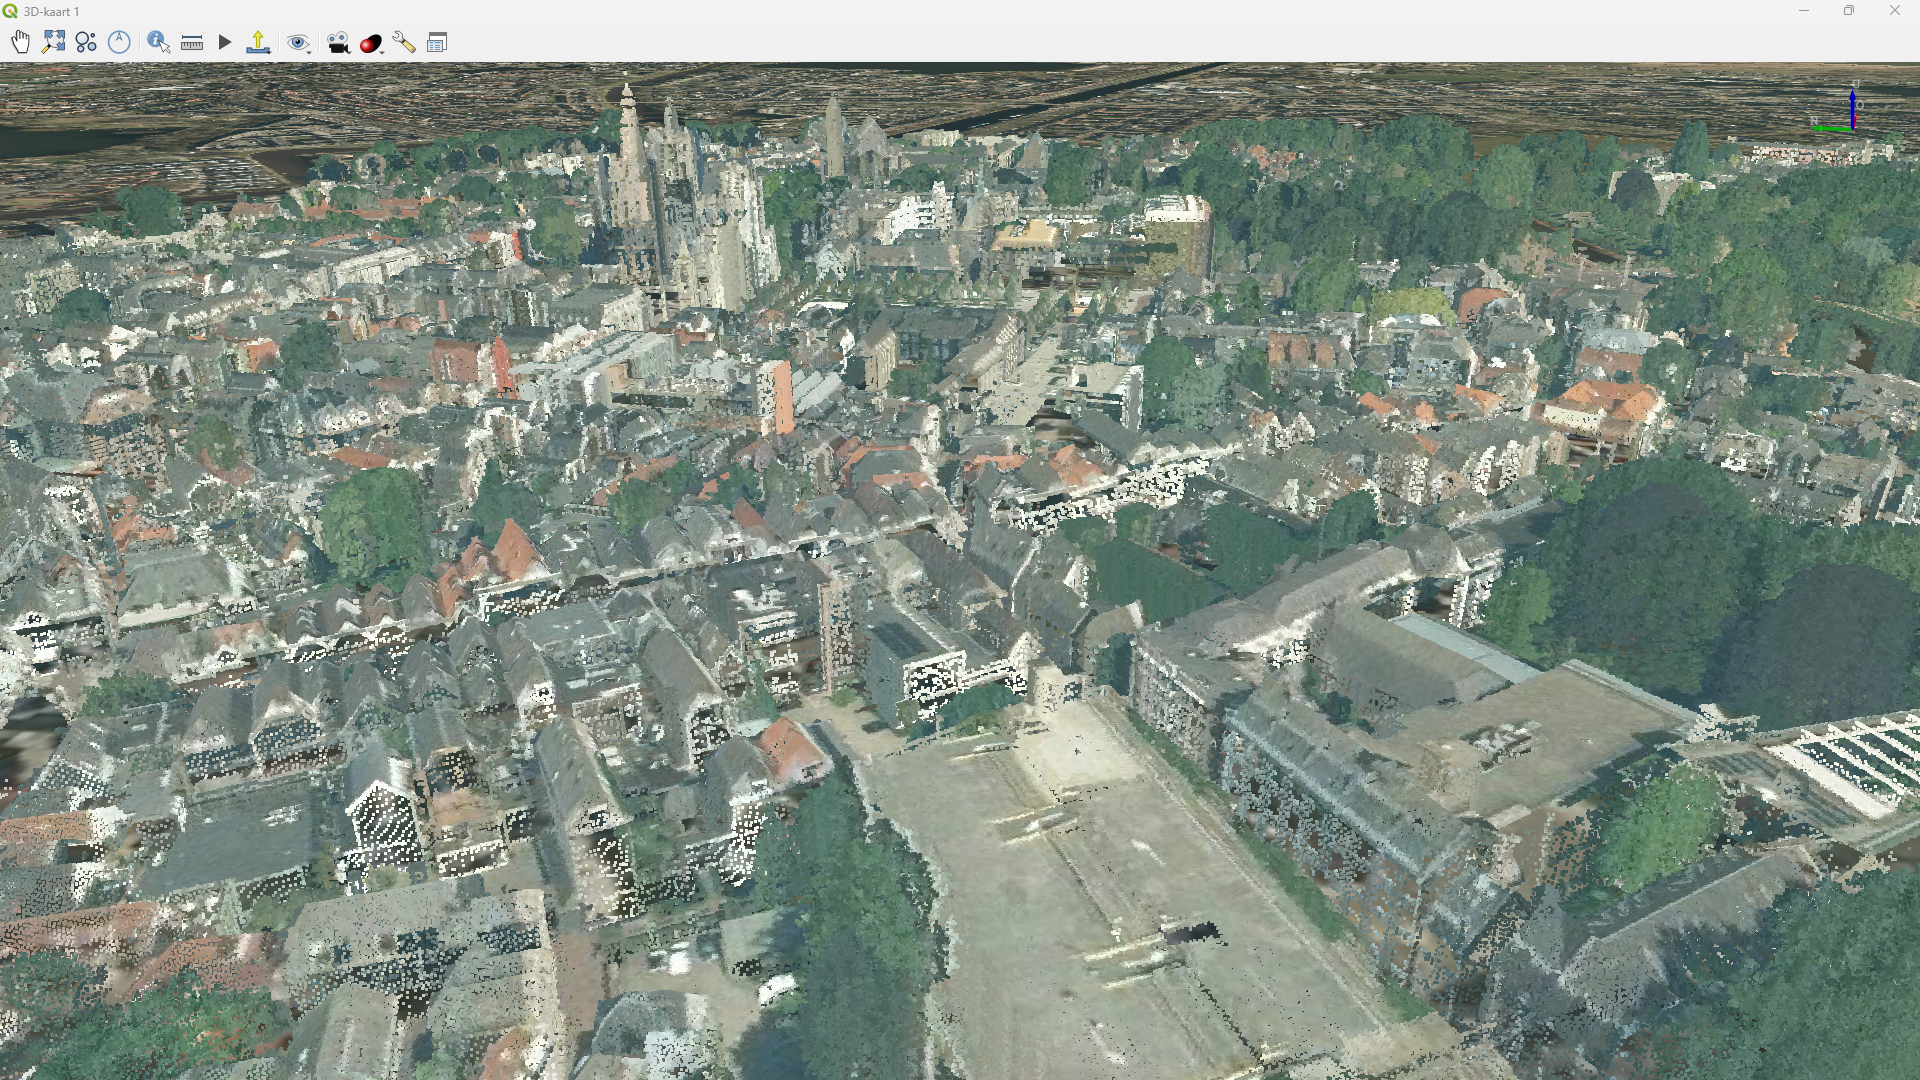Open the map theme red sphere
Image resolution: width=1920 pixels, height=1080 pixels.
(x=371, y=43)
